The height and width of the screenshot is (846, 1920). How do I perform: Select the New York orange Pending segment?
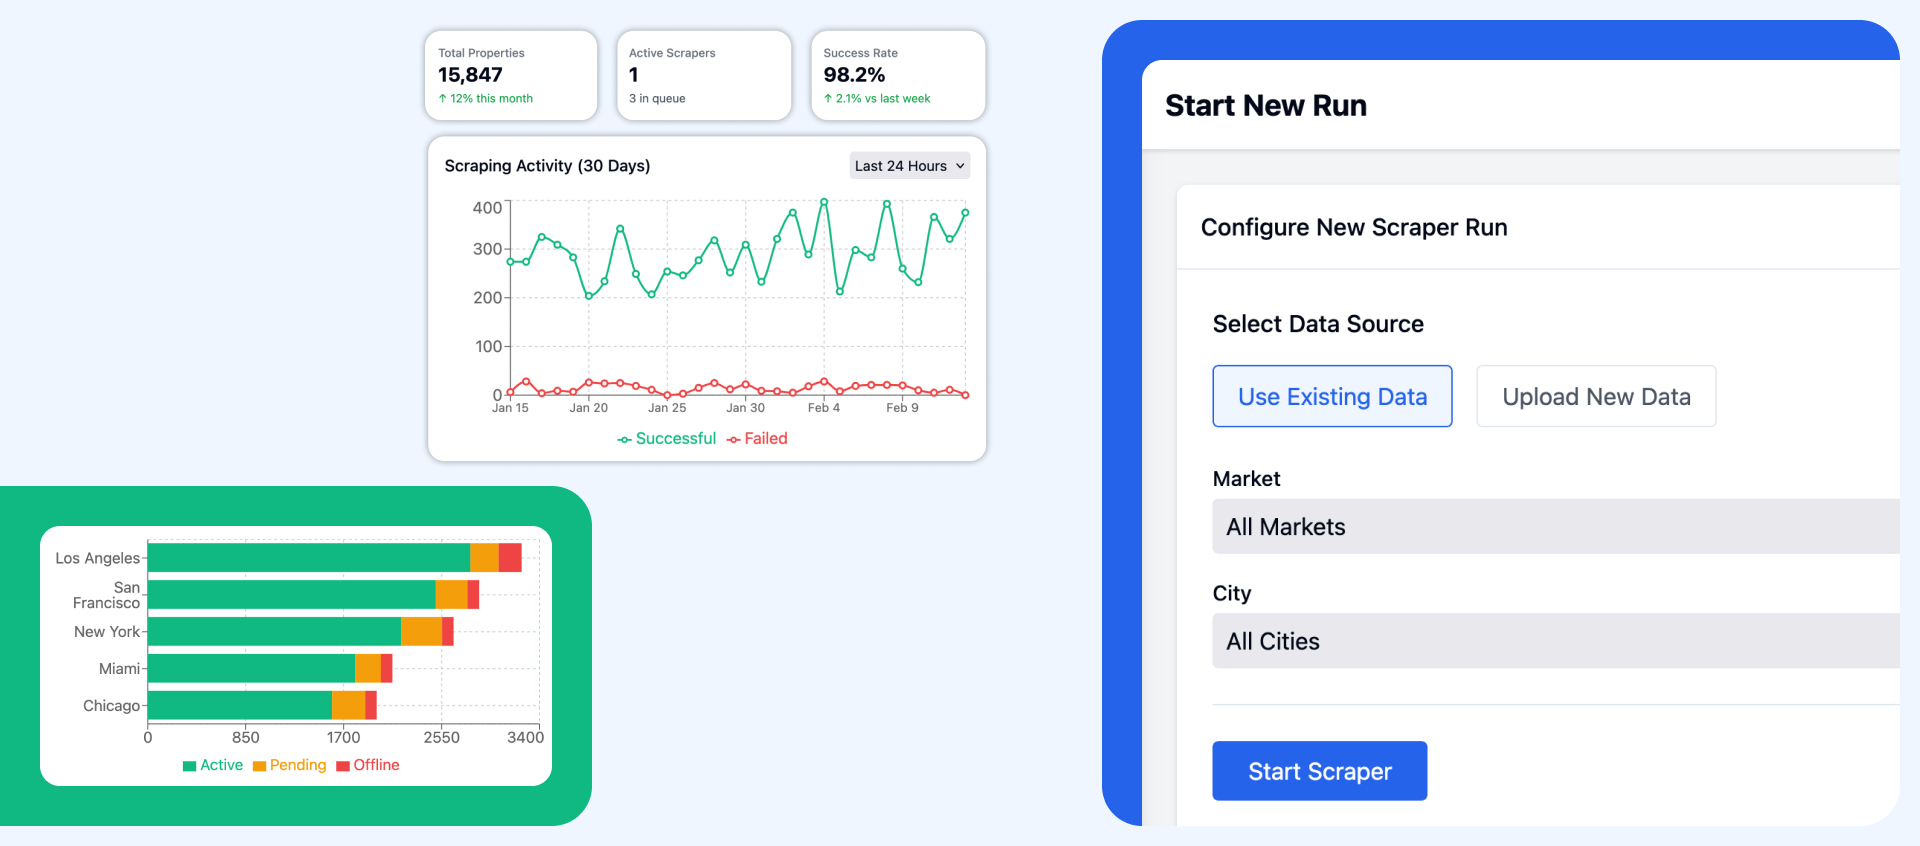[x=422, y=632]
